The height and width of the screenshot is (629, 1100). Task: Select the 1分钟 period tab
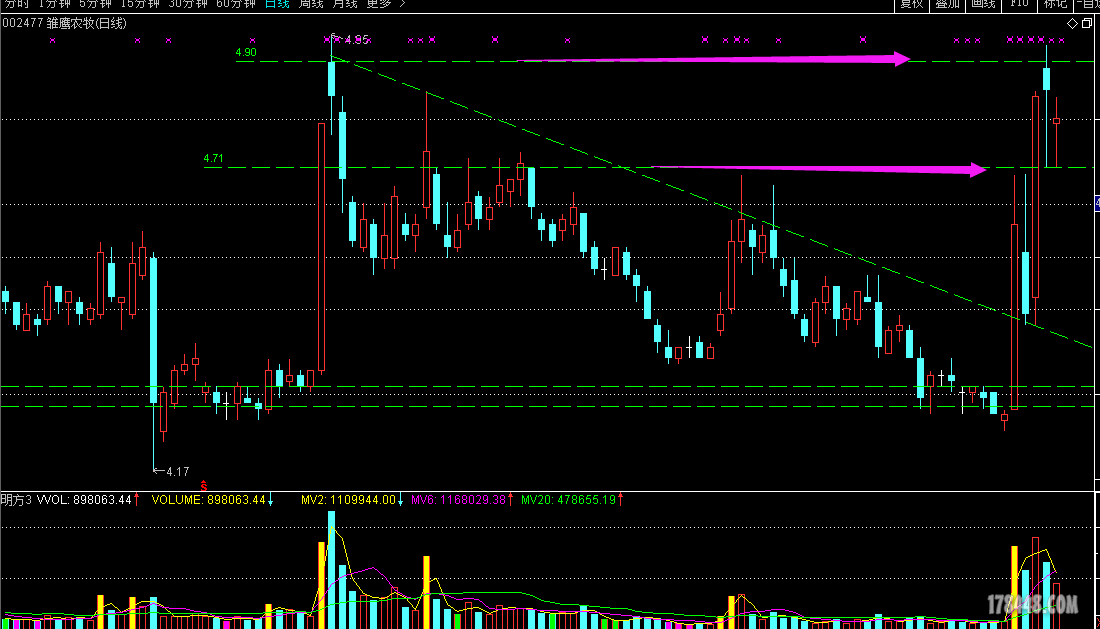point(54,4)
